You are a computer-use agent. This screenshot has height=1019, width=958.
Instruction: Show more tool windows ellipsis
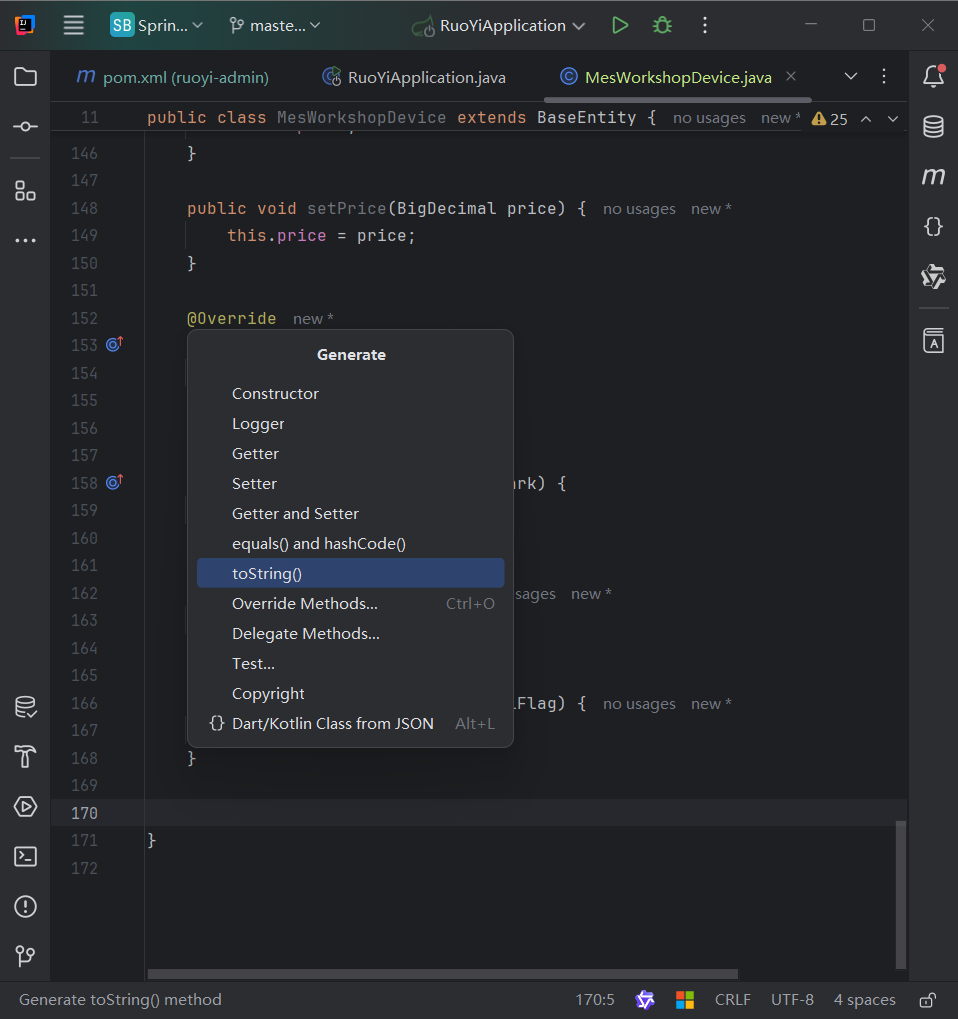(25, 240)
